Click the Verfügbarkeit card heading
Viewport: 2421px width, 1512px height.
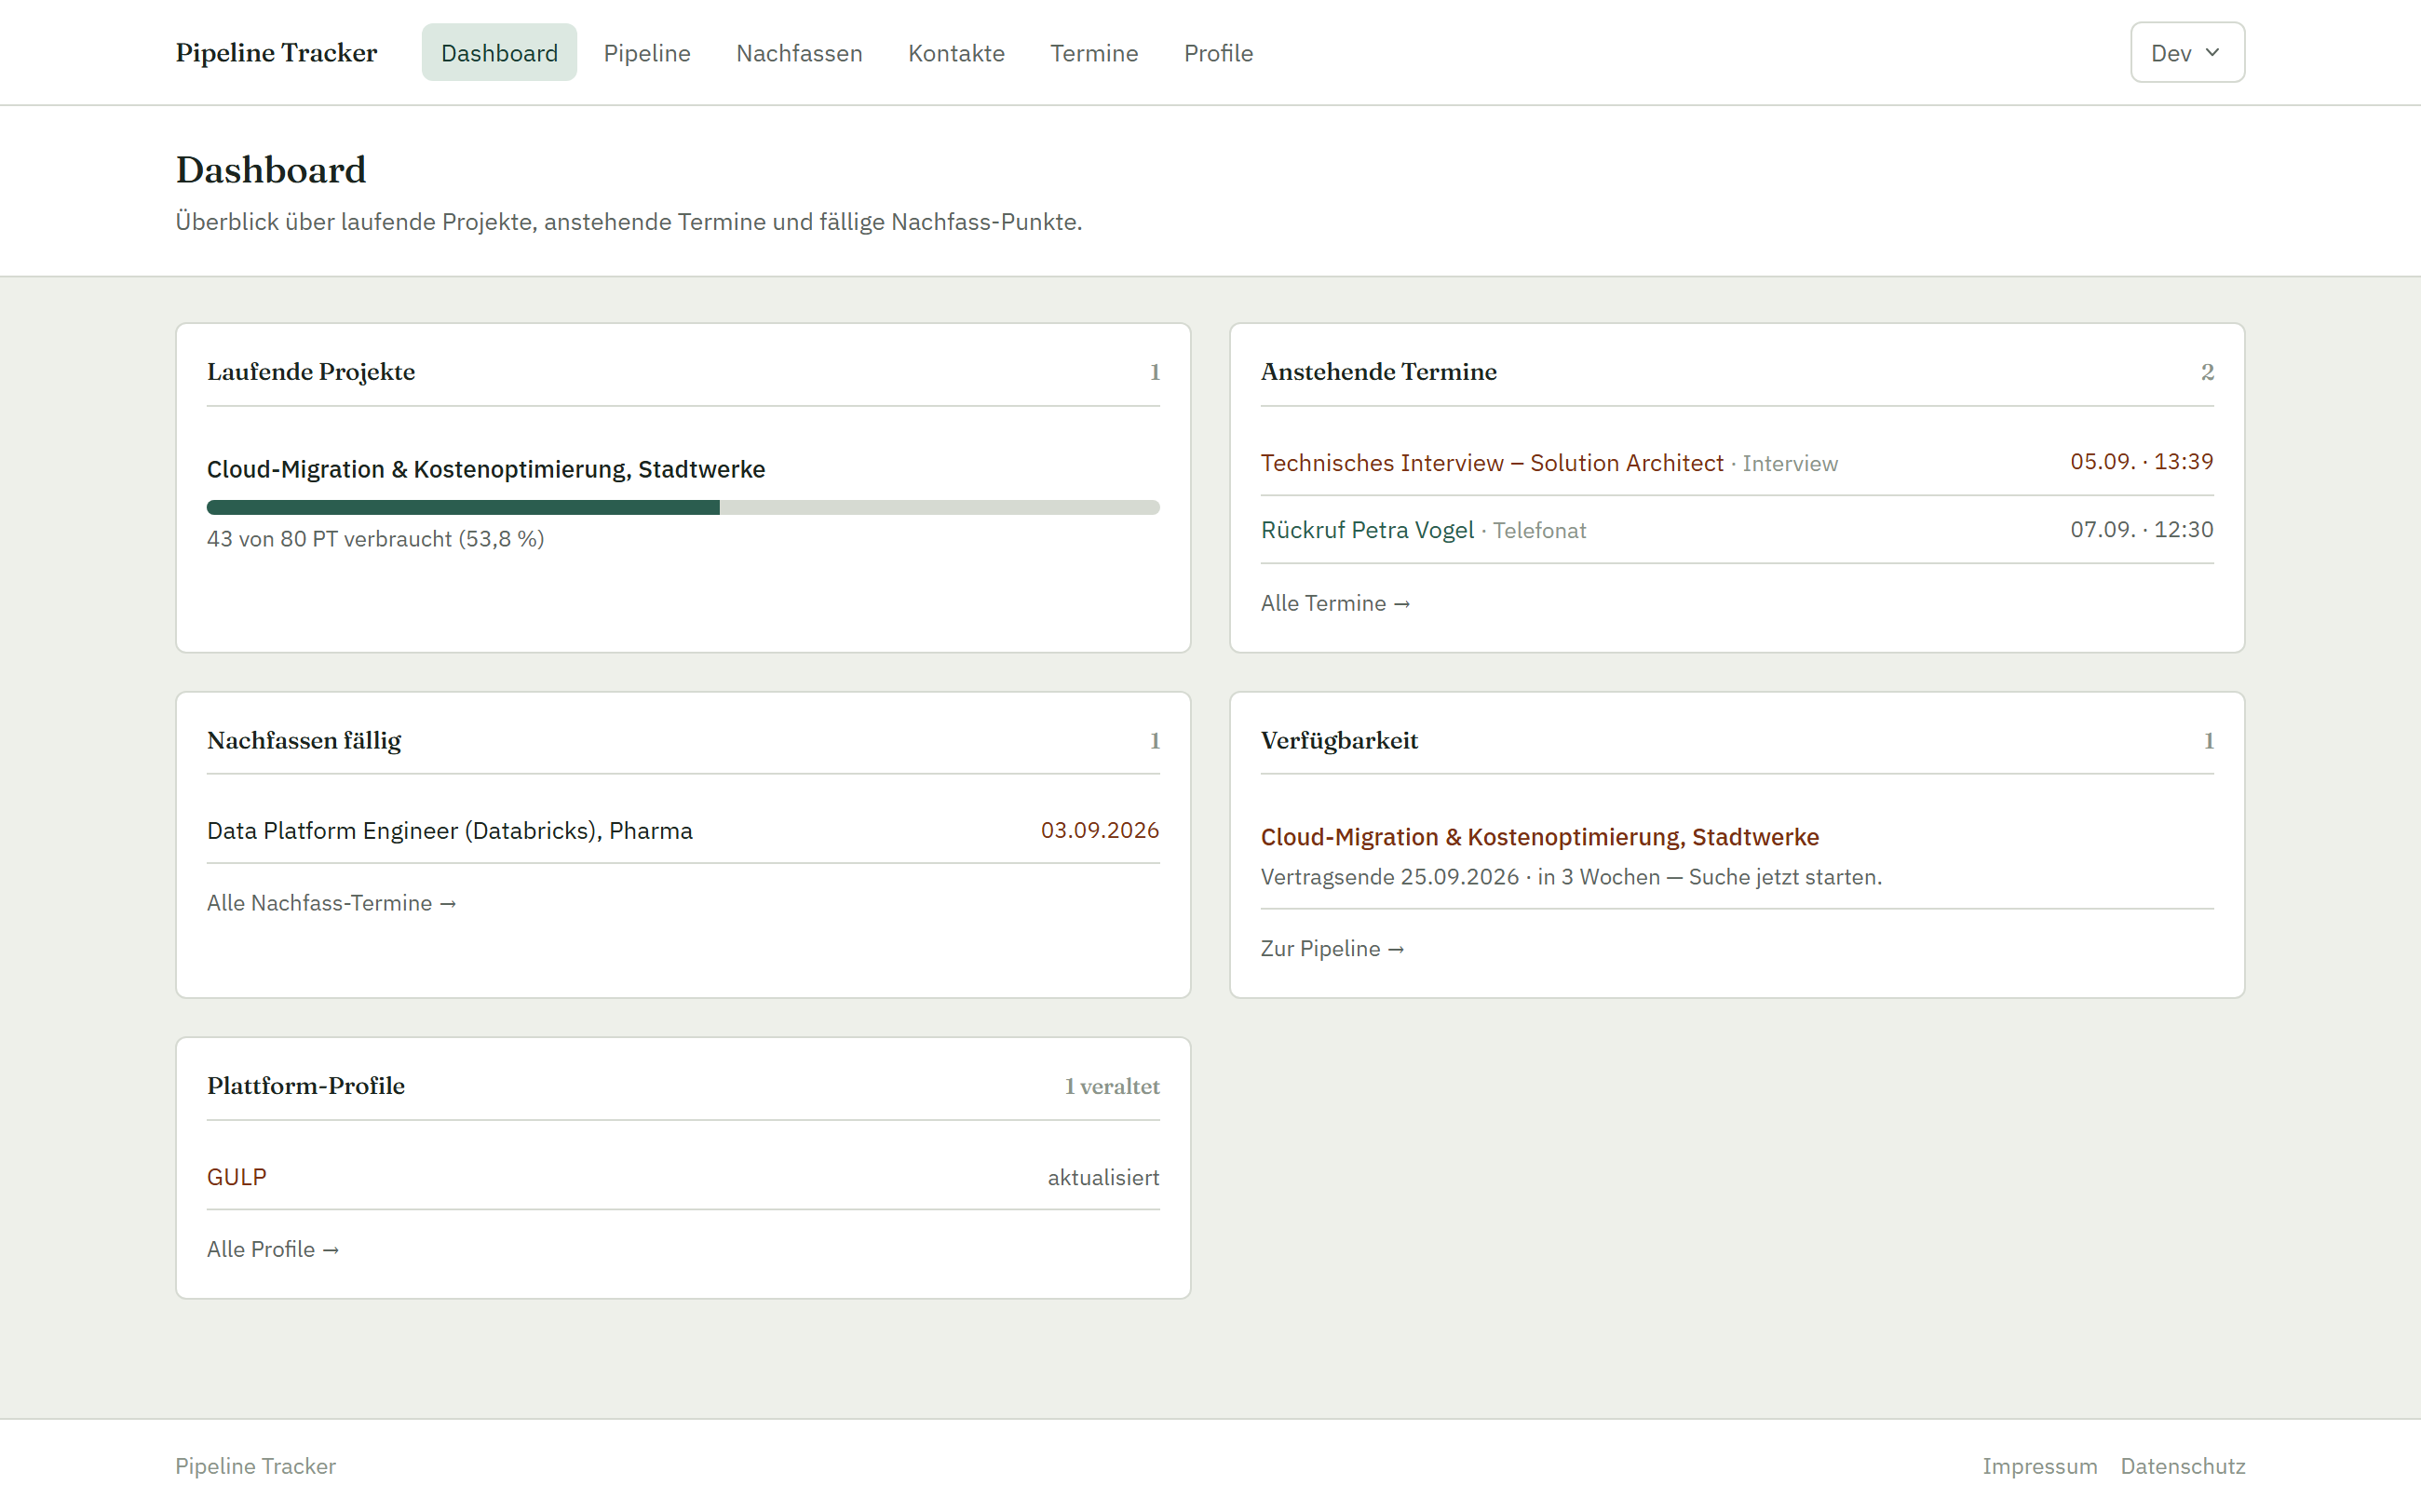[1339, 741]
